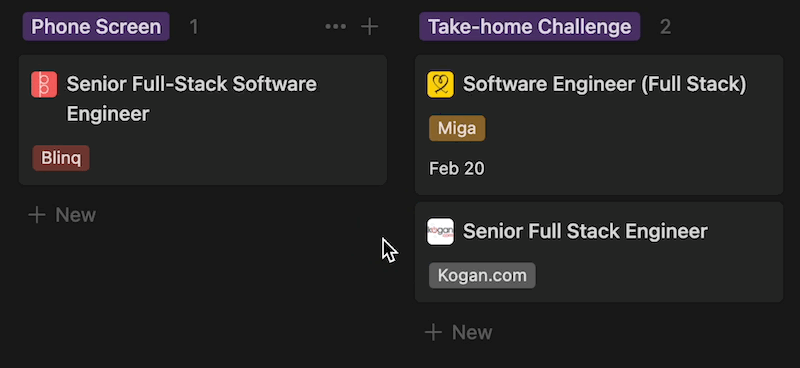Click the Feb 20 date on Miga card

pos(457,168)
